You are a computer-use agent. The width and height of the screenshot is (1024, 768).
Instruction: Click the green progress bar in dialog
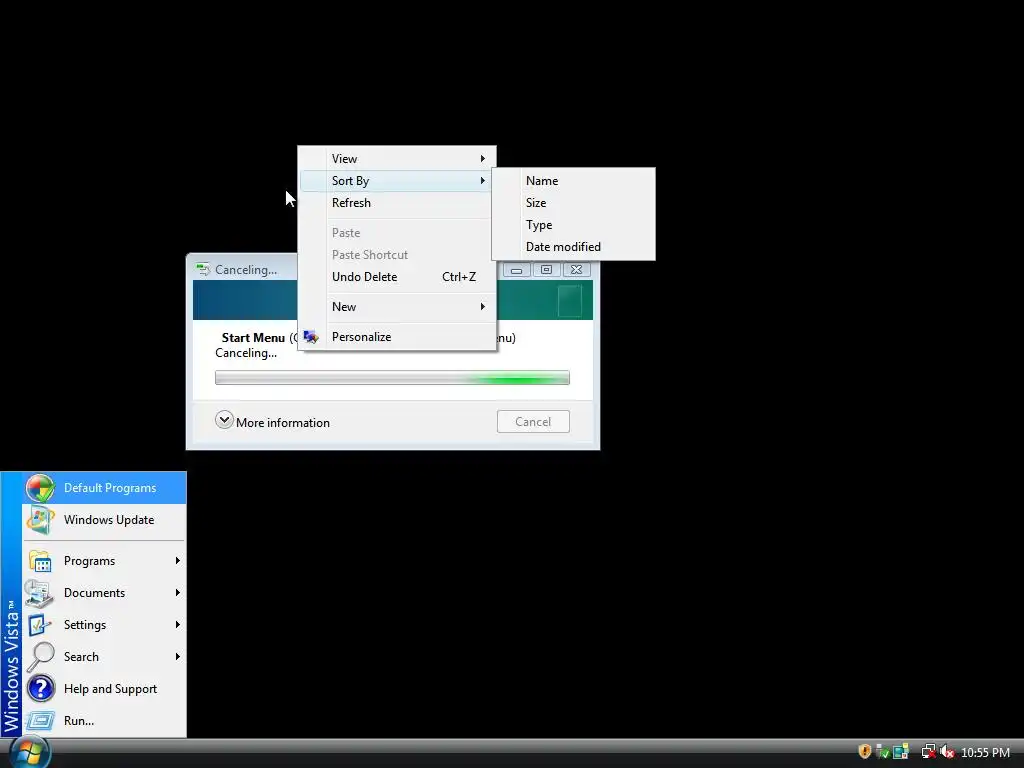[x=392, y=377]
